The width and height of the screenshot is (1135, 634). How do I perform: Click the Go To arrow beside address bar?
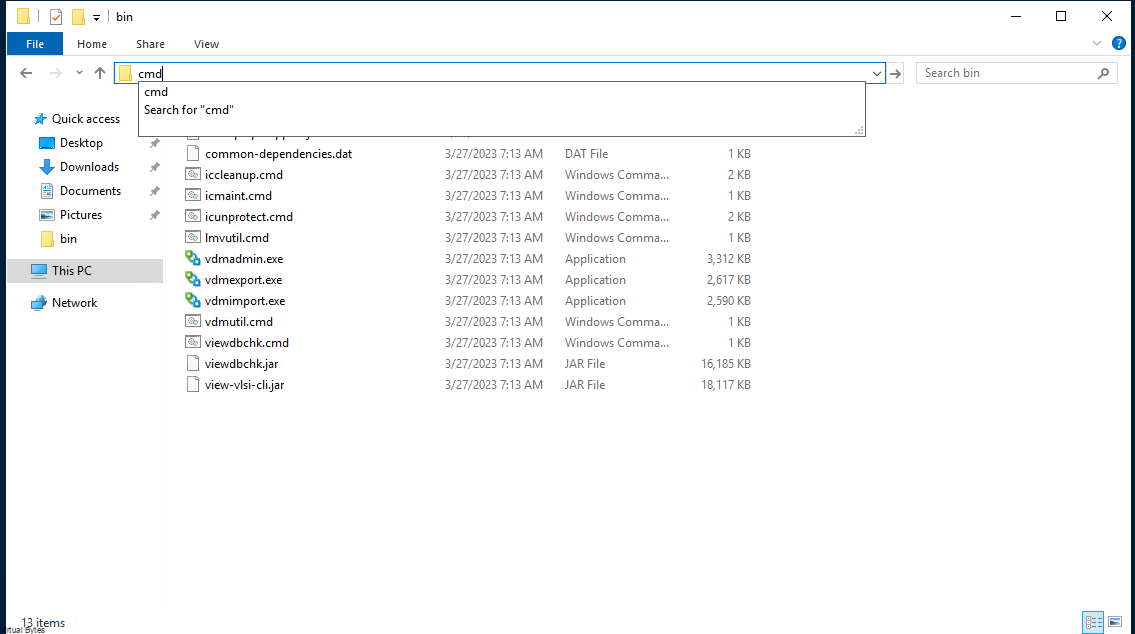coord(895,72)
